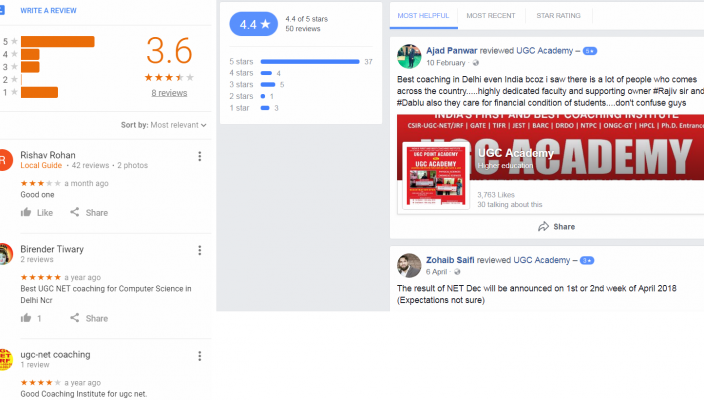Click UGC Academy title on cover image

click(515, 153)
